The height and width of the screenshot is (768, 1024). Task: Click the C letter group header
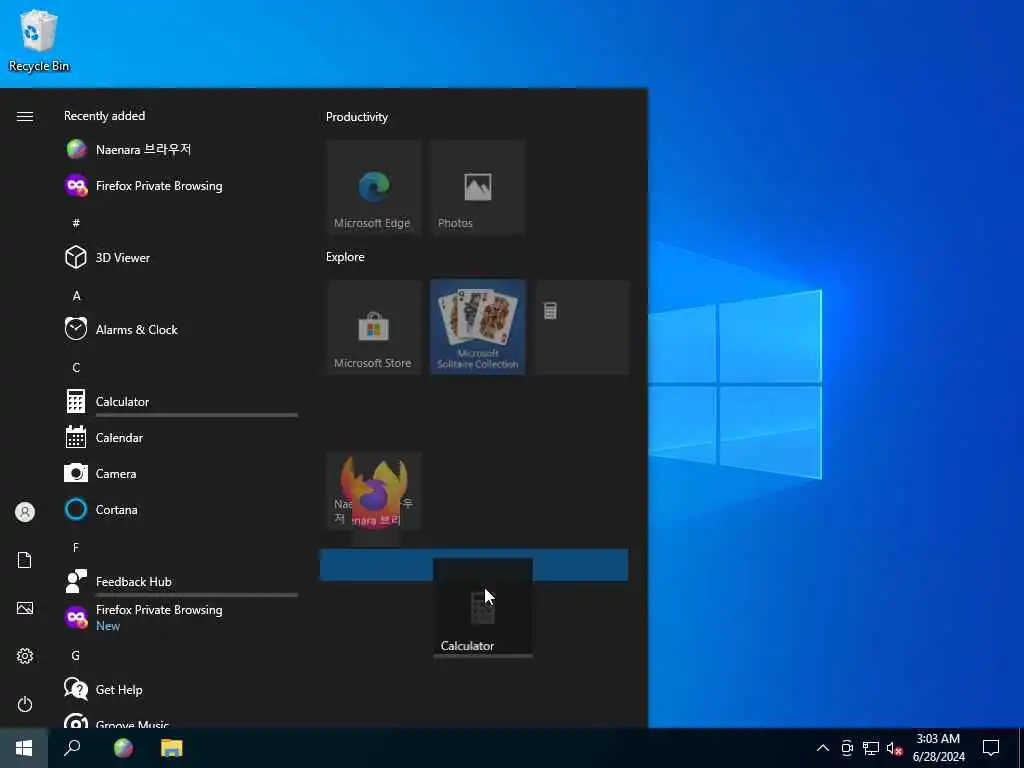click(x=76, y=367)
